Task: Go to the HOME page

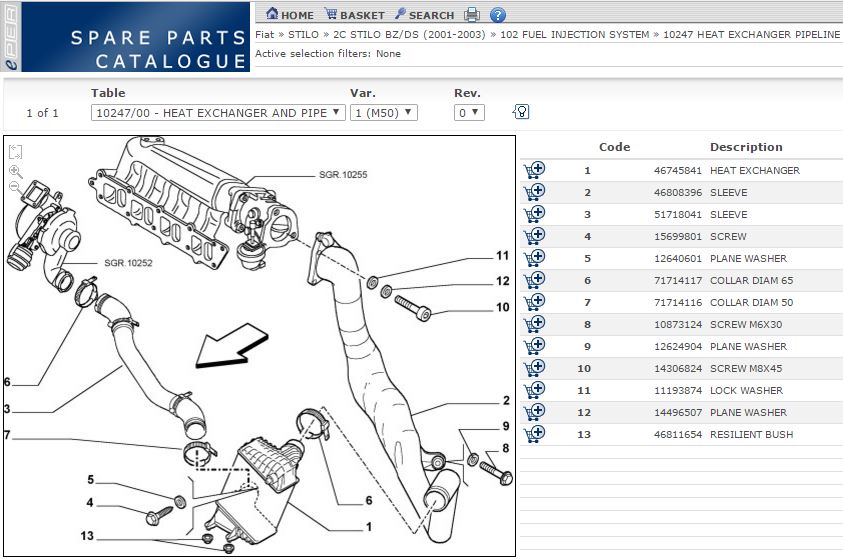Action: click(x=290, y=15)
